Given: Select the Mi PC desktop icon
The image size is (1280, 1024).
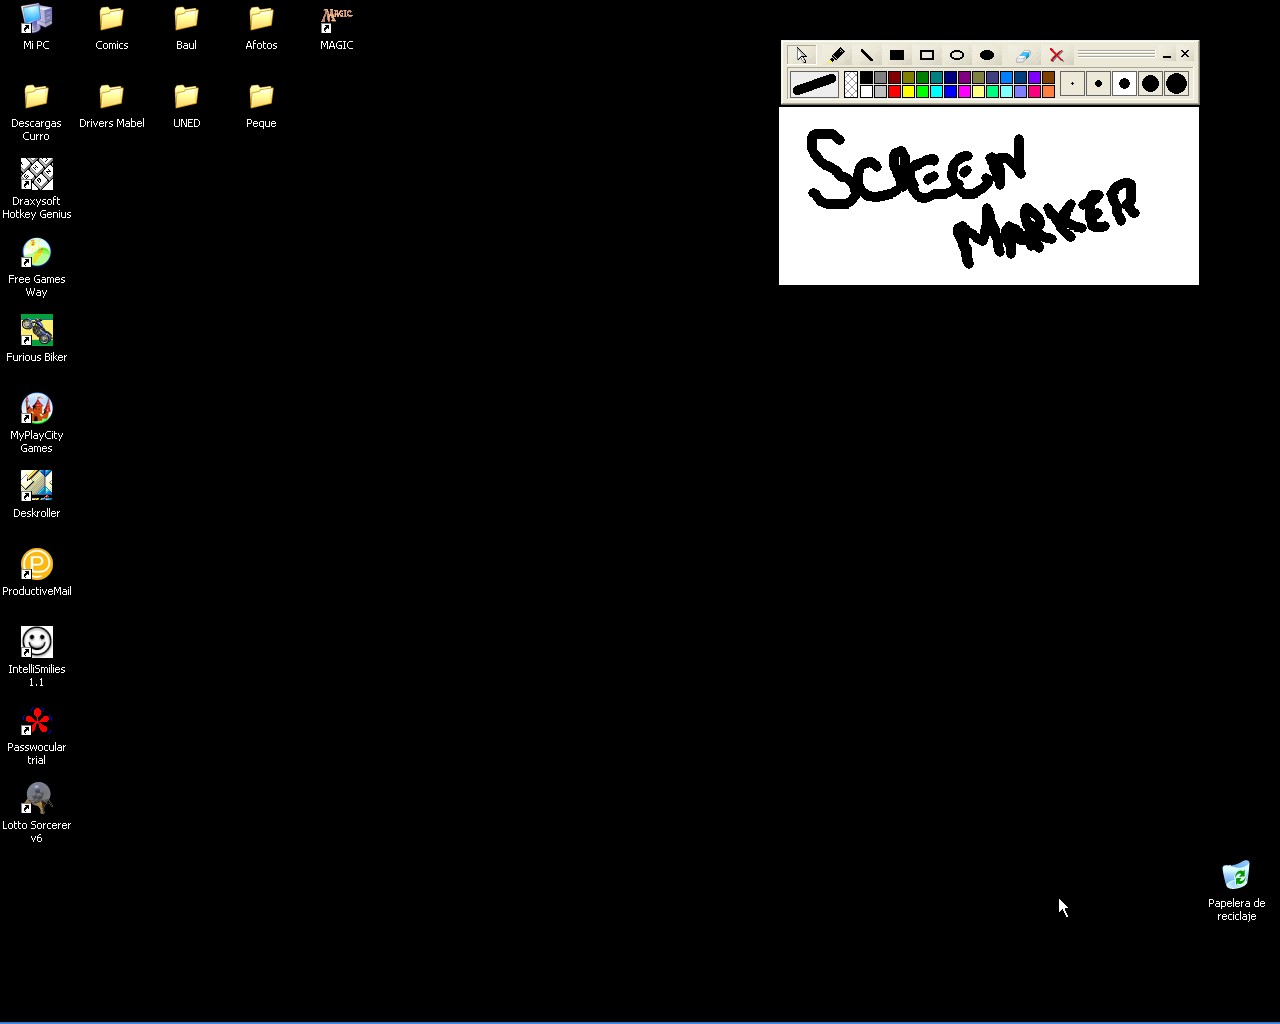Looking at the screenshot, I should [x=36, y=27].
